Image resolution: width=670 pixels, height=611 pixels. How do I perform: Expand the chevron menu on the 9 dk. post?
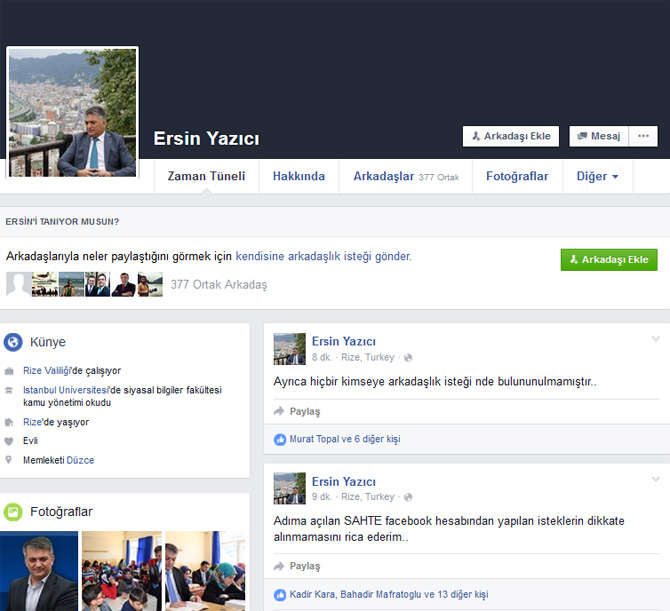click(655, 479)
